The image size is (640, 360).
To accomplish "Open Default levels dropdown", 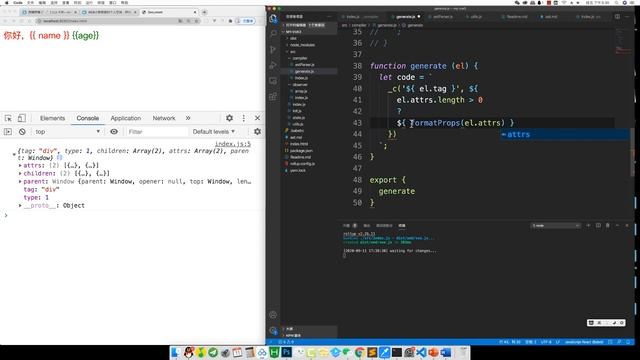I will pos(213,132).
